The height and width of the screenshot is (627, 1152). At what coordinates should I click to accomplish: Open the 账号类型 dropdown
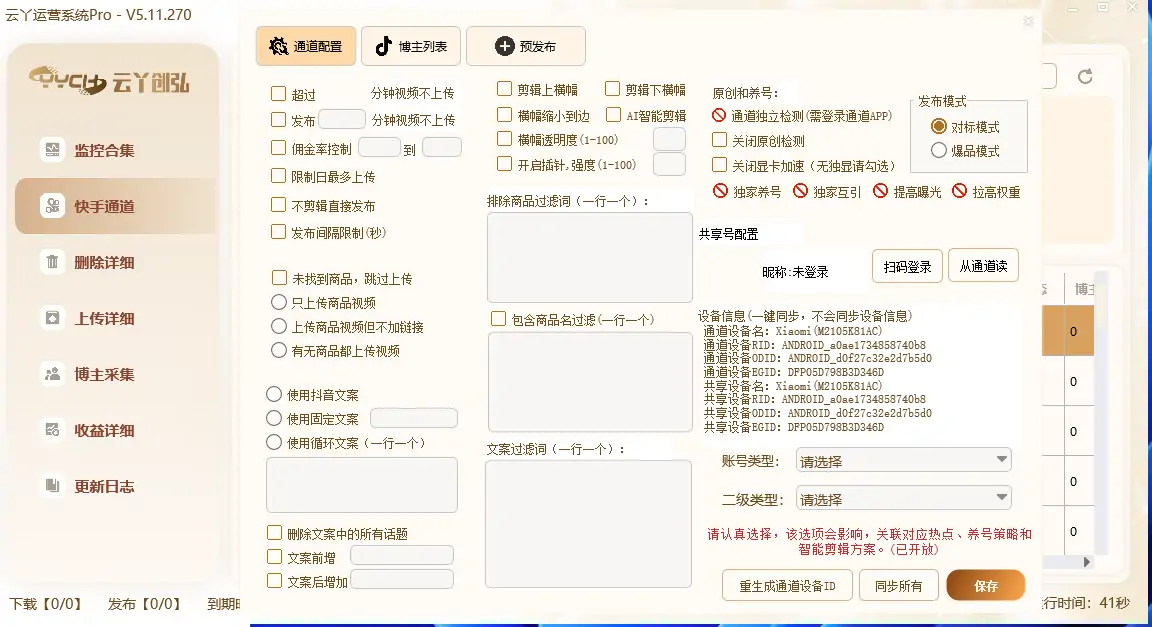[x=904, y=460]
